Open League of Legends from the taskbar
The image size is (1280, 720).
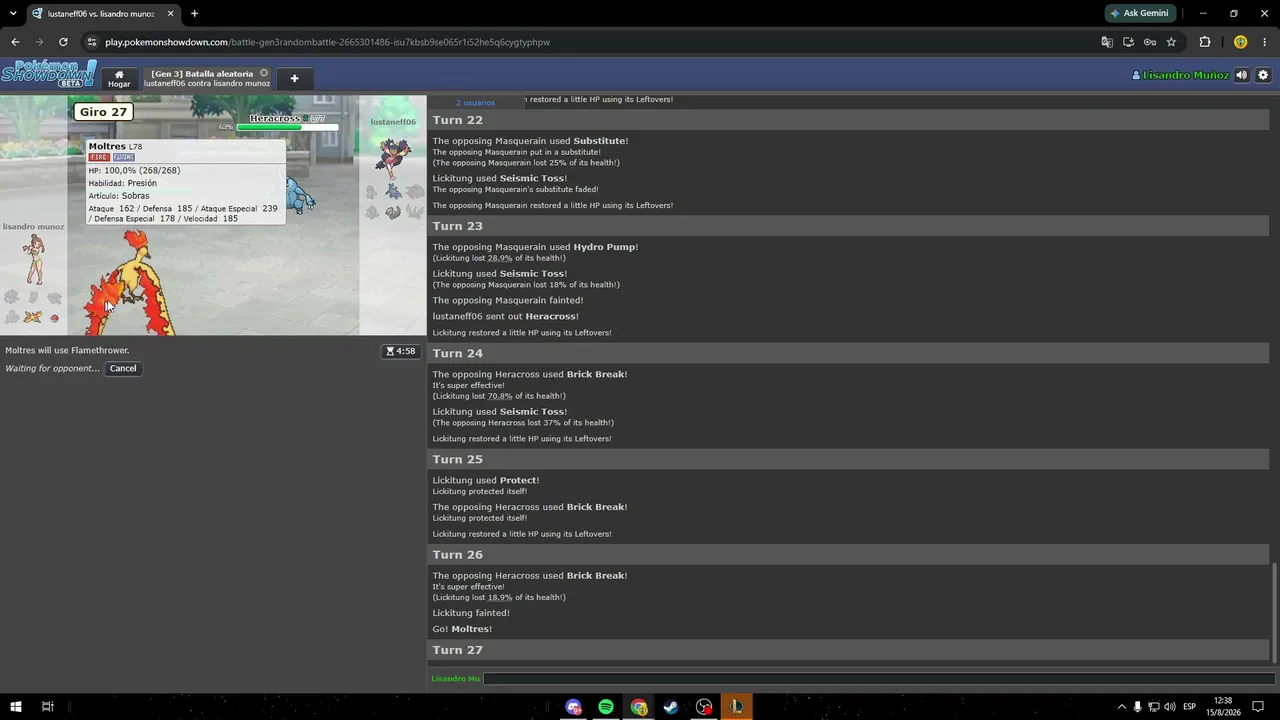pyautogui.click(x=737, y=707)
